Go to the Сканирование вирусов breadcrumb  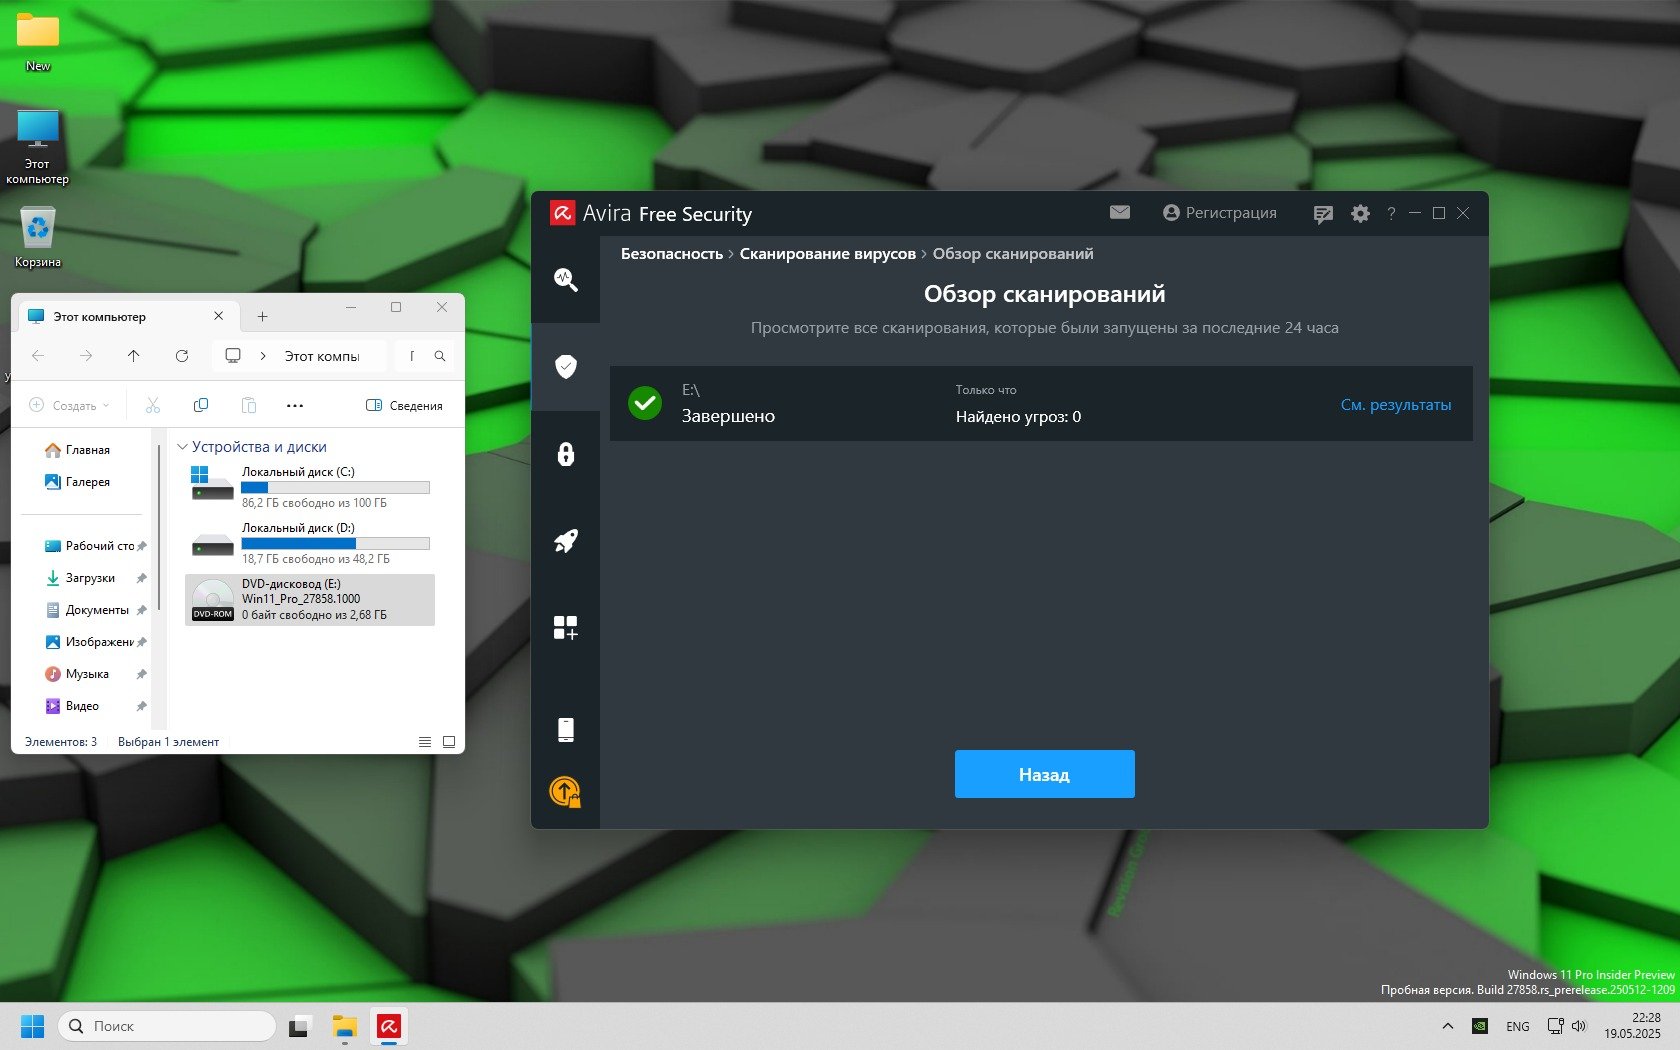(x=828, y=254)
